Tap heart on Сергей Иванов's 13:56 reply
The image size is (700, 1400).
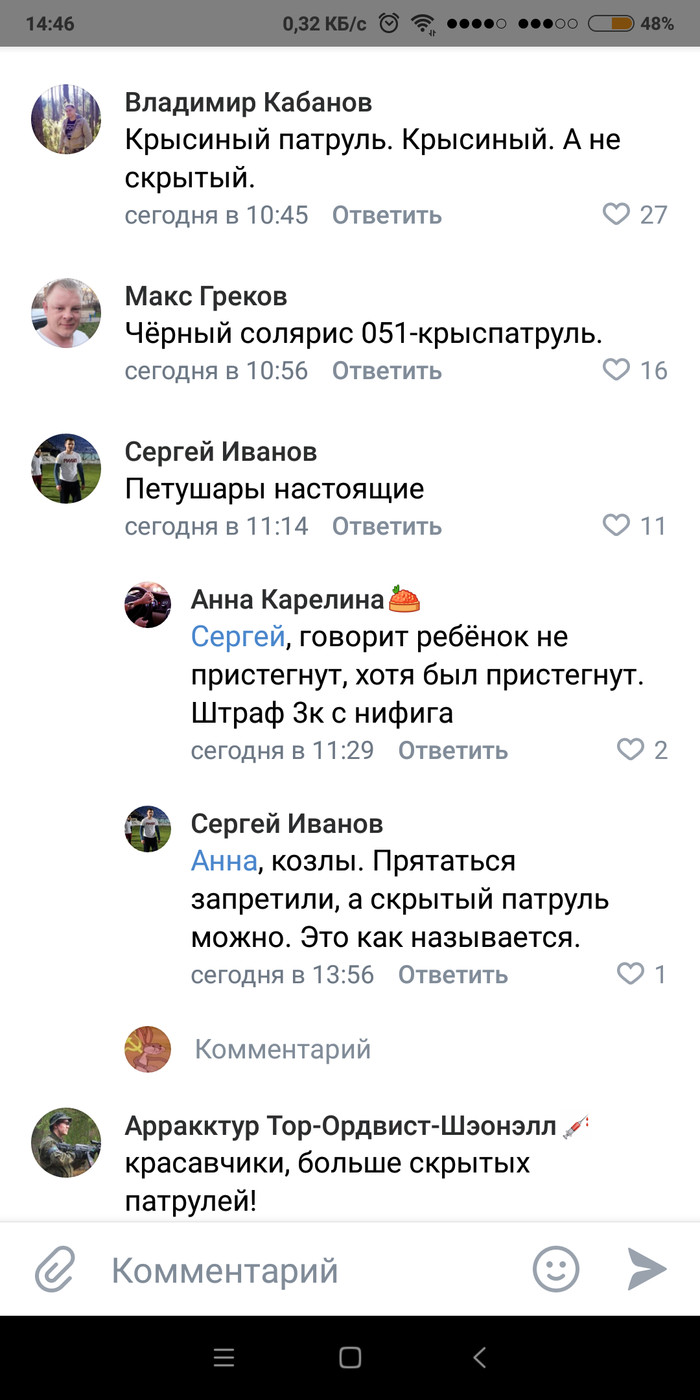tap(630, 973)
